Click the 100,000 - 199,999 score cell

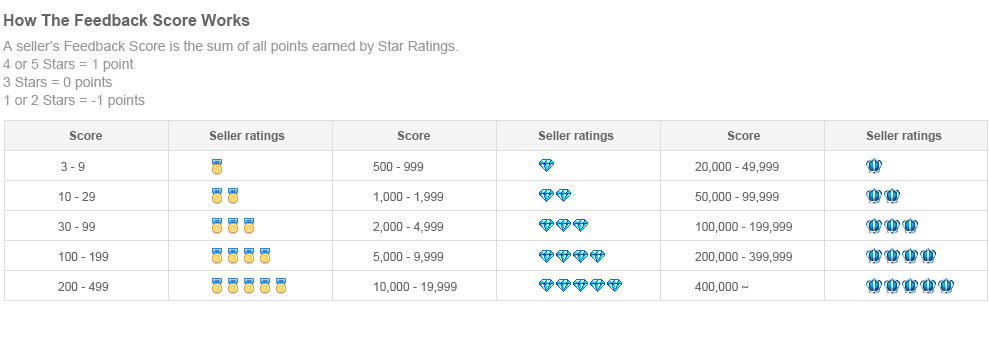[744, 227]
